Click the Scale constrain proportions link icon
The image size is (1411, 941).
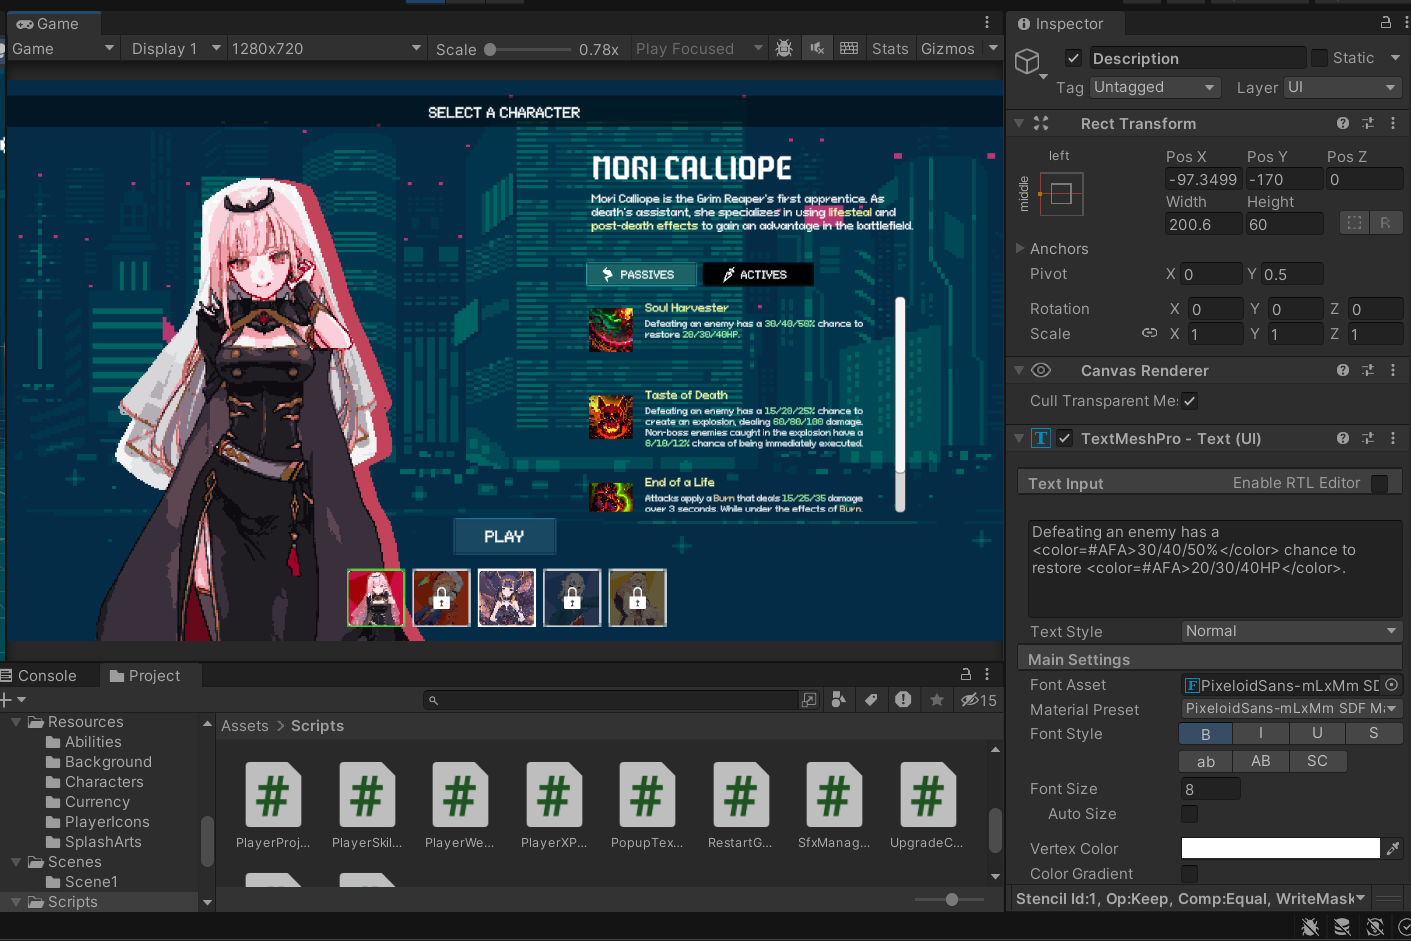coord(1150,333)
